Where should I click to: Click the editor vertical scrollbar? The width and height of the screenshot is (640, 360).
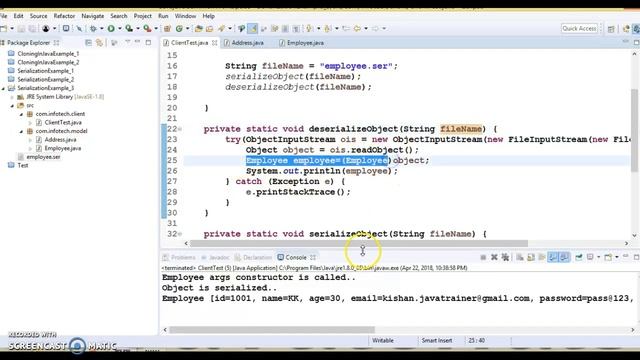[x=634, y=131]
